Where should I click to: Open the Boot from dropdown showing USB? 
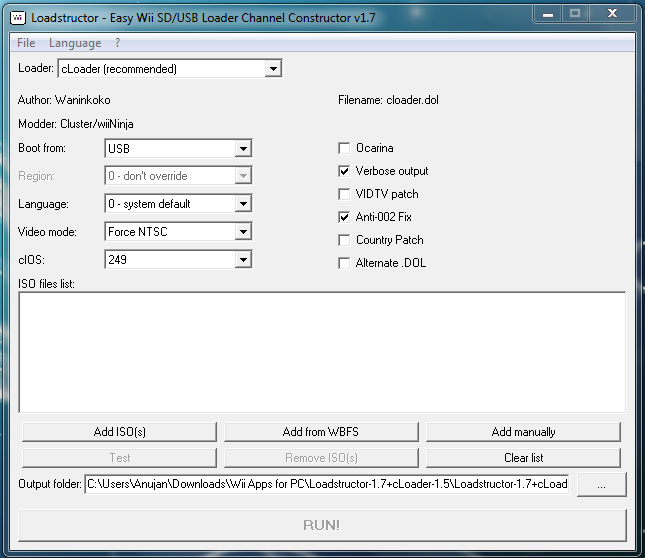178,148
